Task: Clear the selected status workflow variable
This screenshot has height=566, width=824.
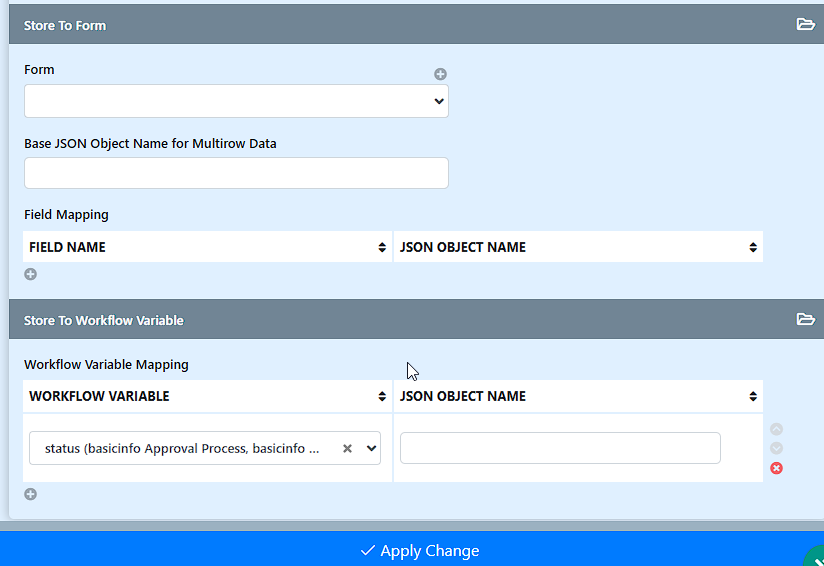Action: coord(347,449)
